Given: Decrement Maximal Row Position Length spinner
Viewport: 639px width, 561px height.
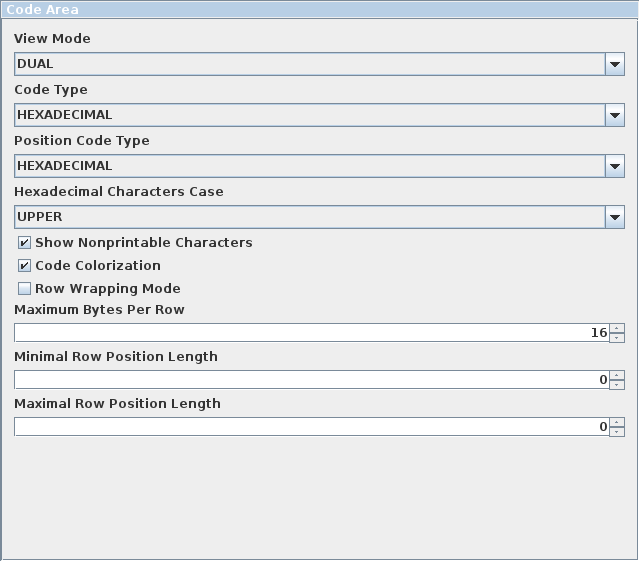Looking at the screenshot, I should pyautogui.click(x=617, y=431).
